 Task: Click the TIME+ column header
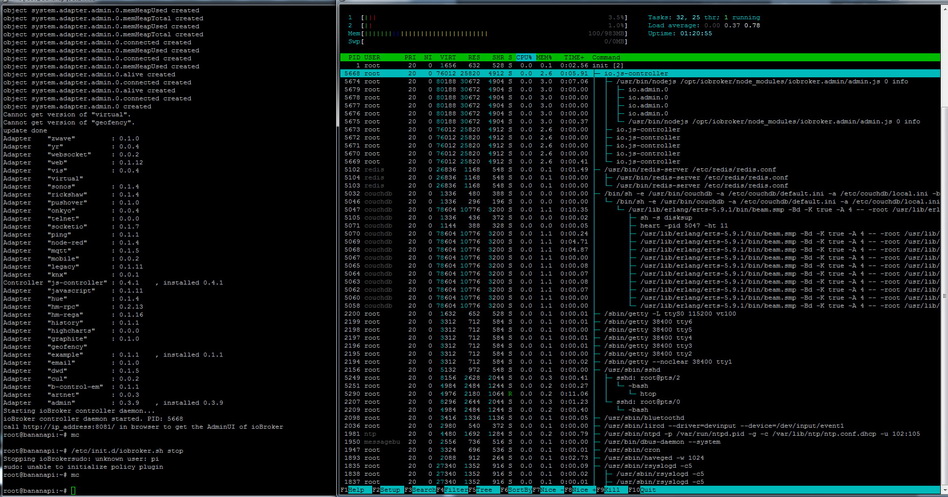point(573,57)
